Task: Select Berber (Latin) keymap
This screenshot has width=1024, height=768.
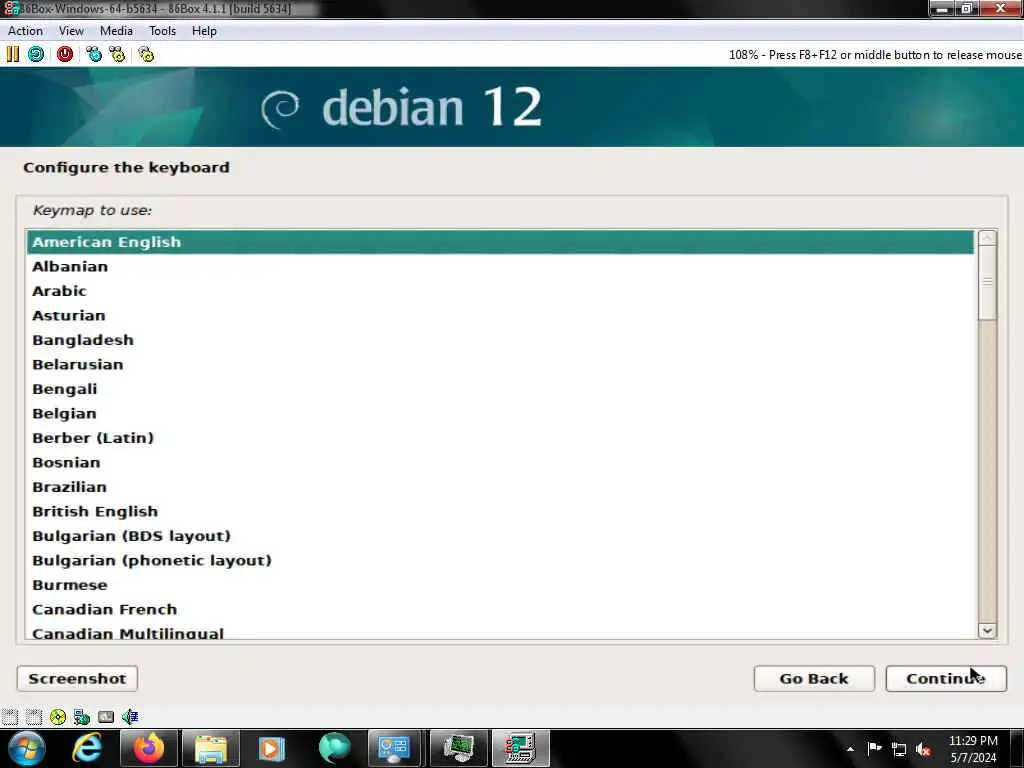Action: [500, 438]
